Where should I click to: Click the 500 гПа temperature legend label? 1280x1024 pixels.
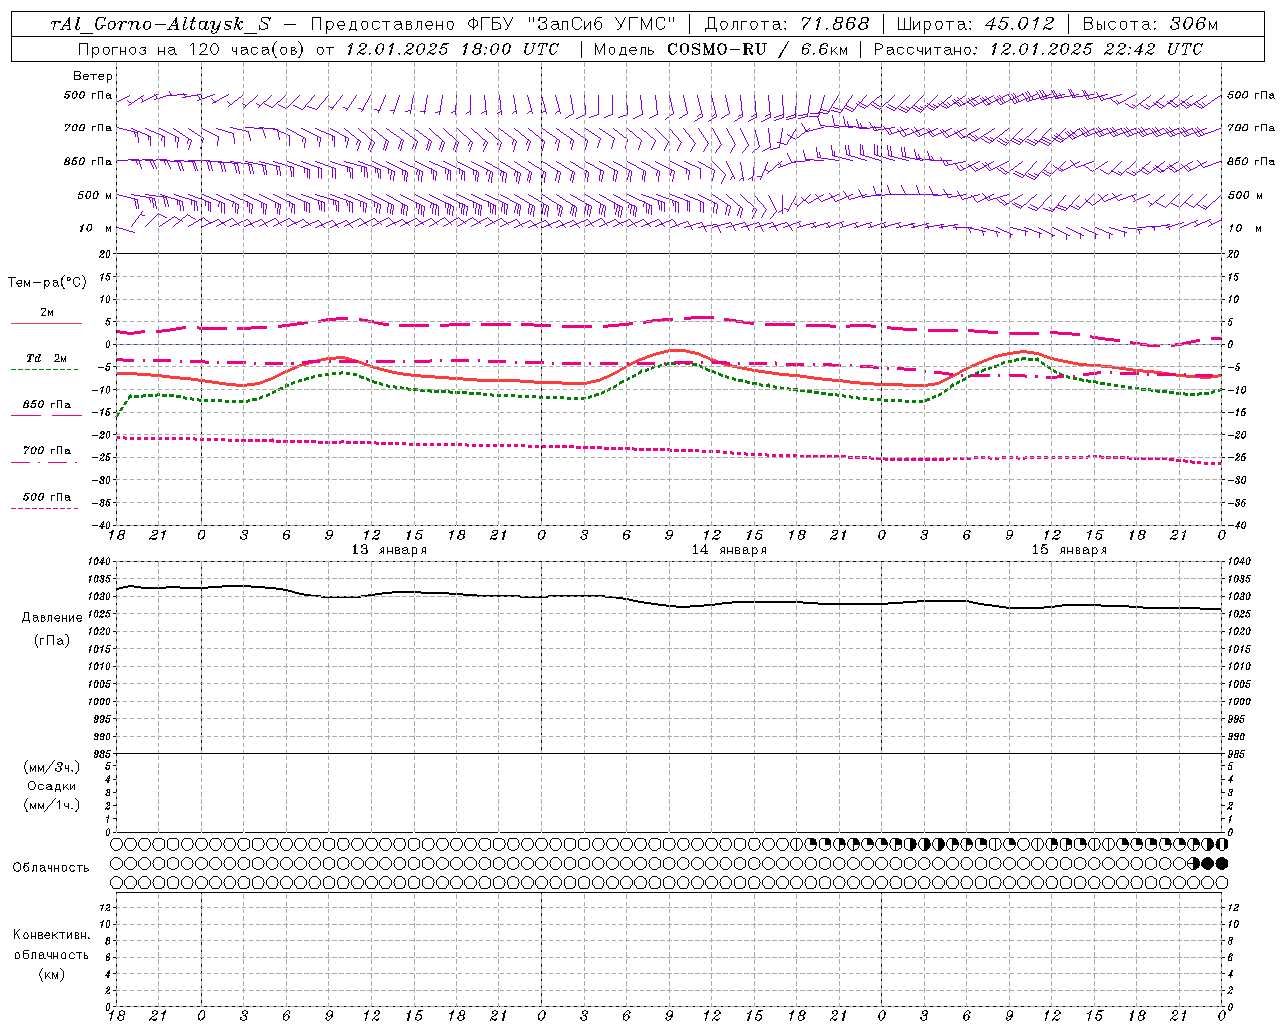(x=47, y=497)
